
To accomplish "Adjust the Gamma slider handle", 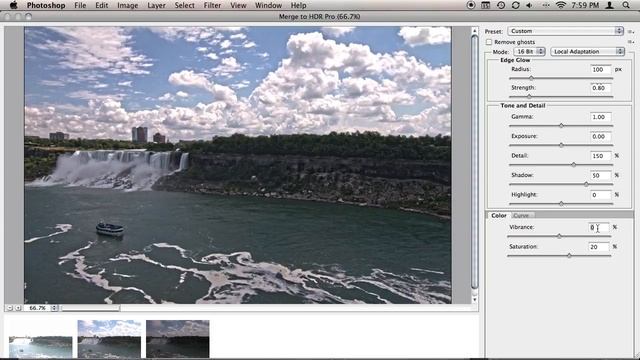I will click(561, 126).
